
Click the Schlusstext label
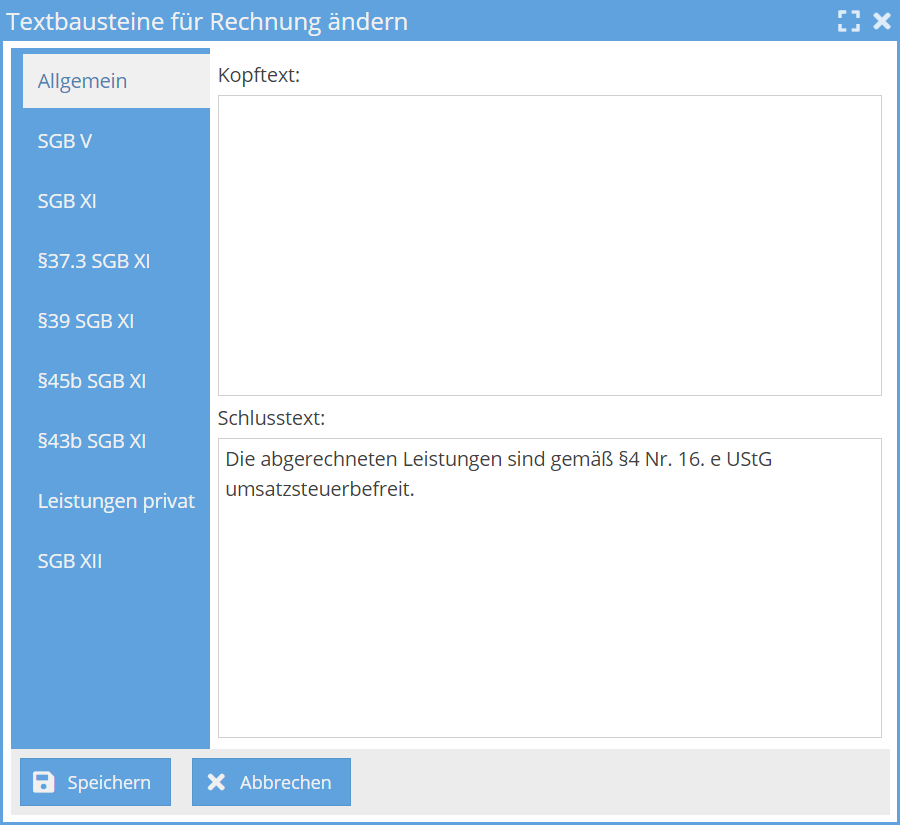[x=271, y=418]
